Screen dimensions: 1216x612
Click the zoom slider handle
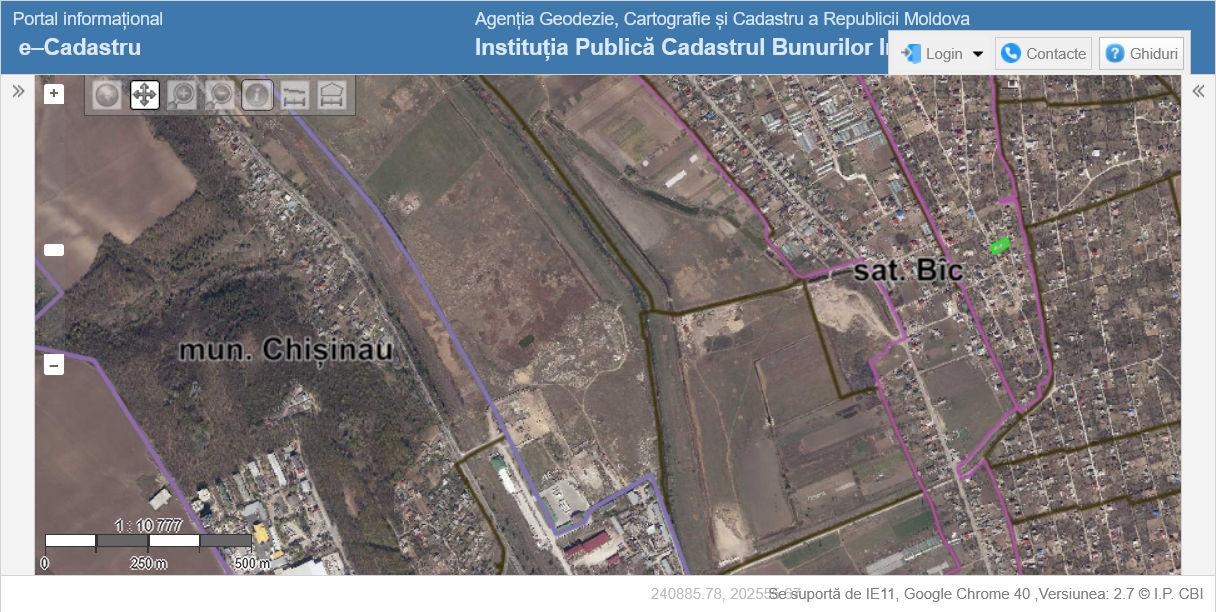[54, 250]
